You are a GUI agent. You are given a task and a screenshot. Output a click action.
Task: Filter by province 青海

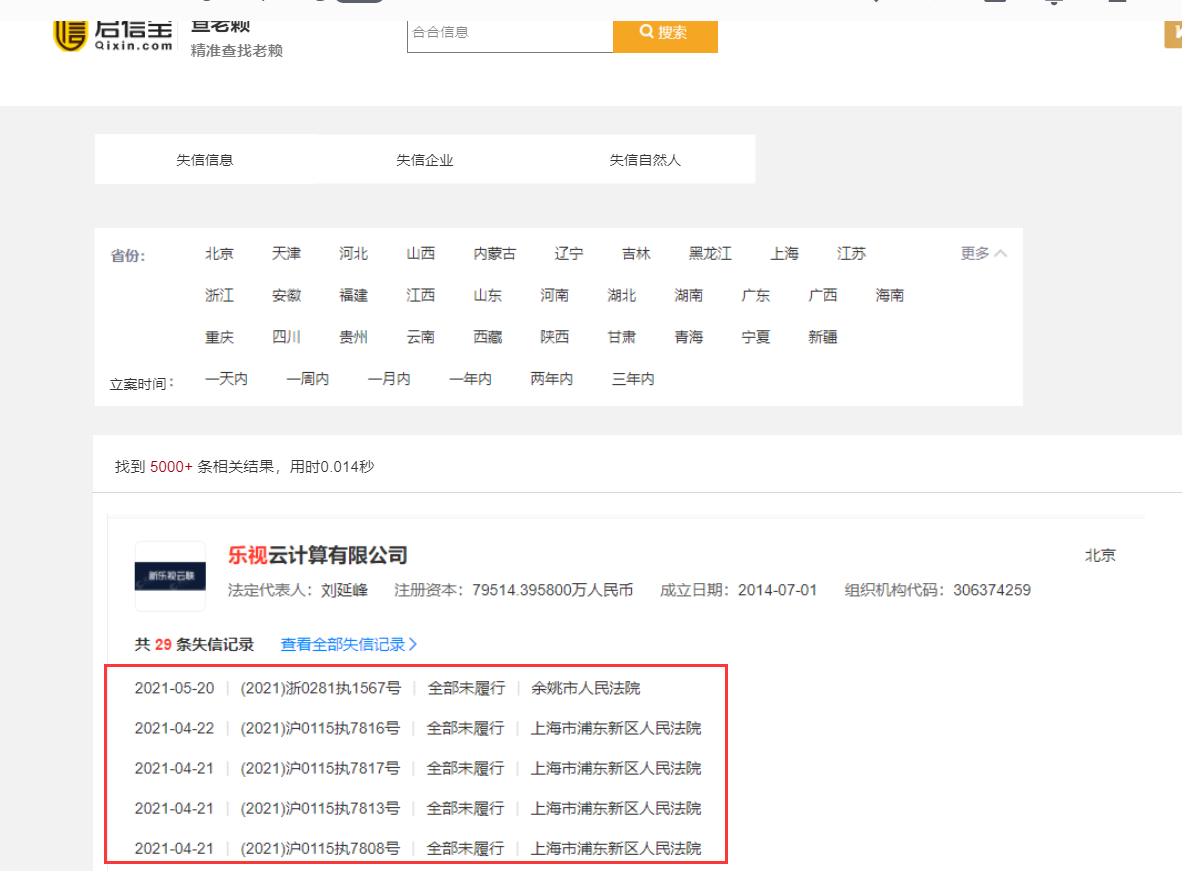(689, 337)
